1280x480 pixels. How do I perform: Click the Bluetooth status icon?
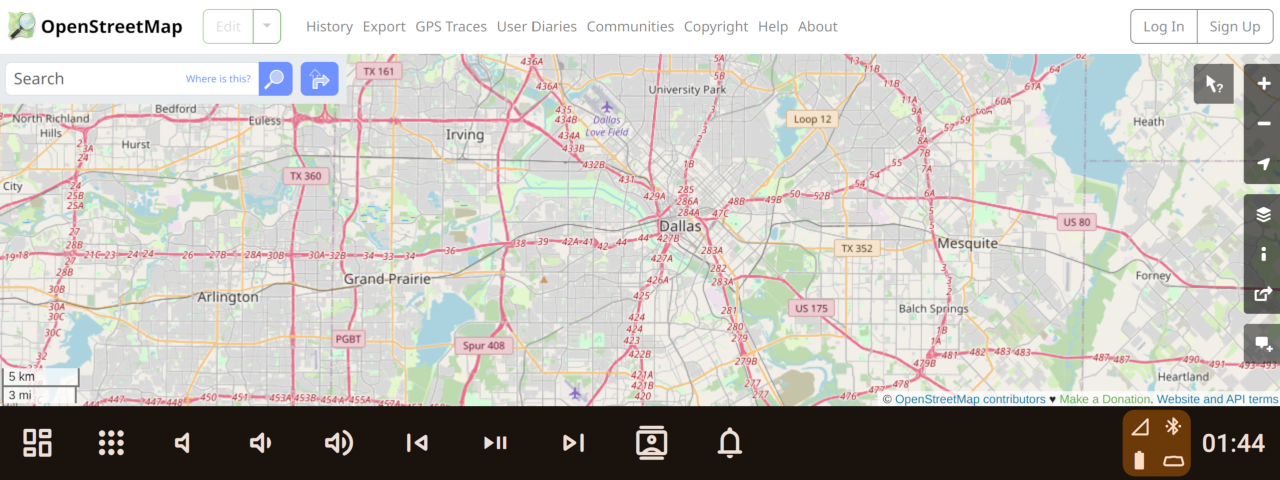1174,427
